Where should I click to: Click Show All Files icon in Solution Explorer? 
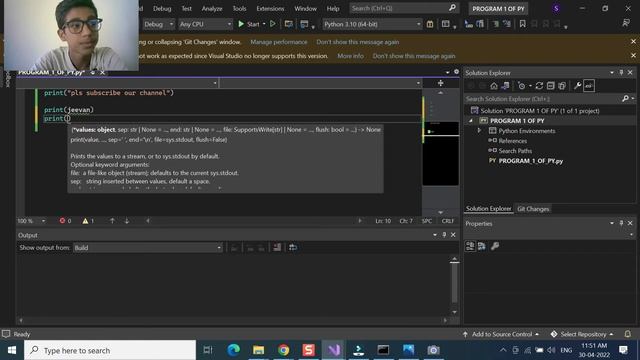[x=562, y=86]
